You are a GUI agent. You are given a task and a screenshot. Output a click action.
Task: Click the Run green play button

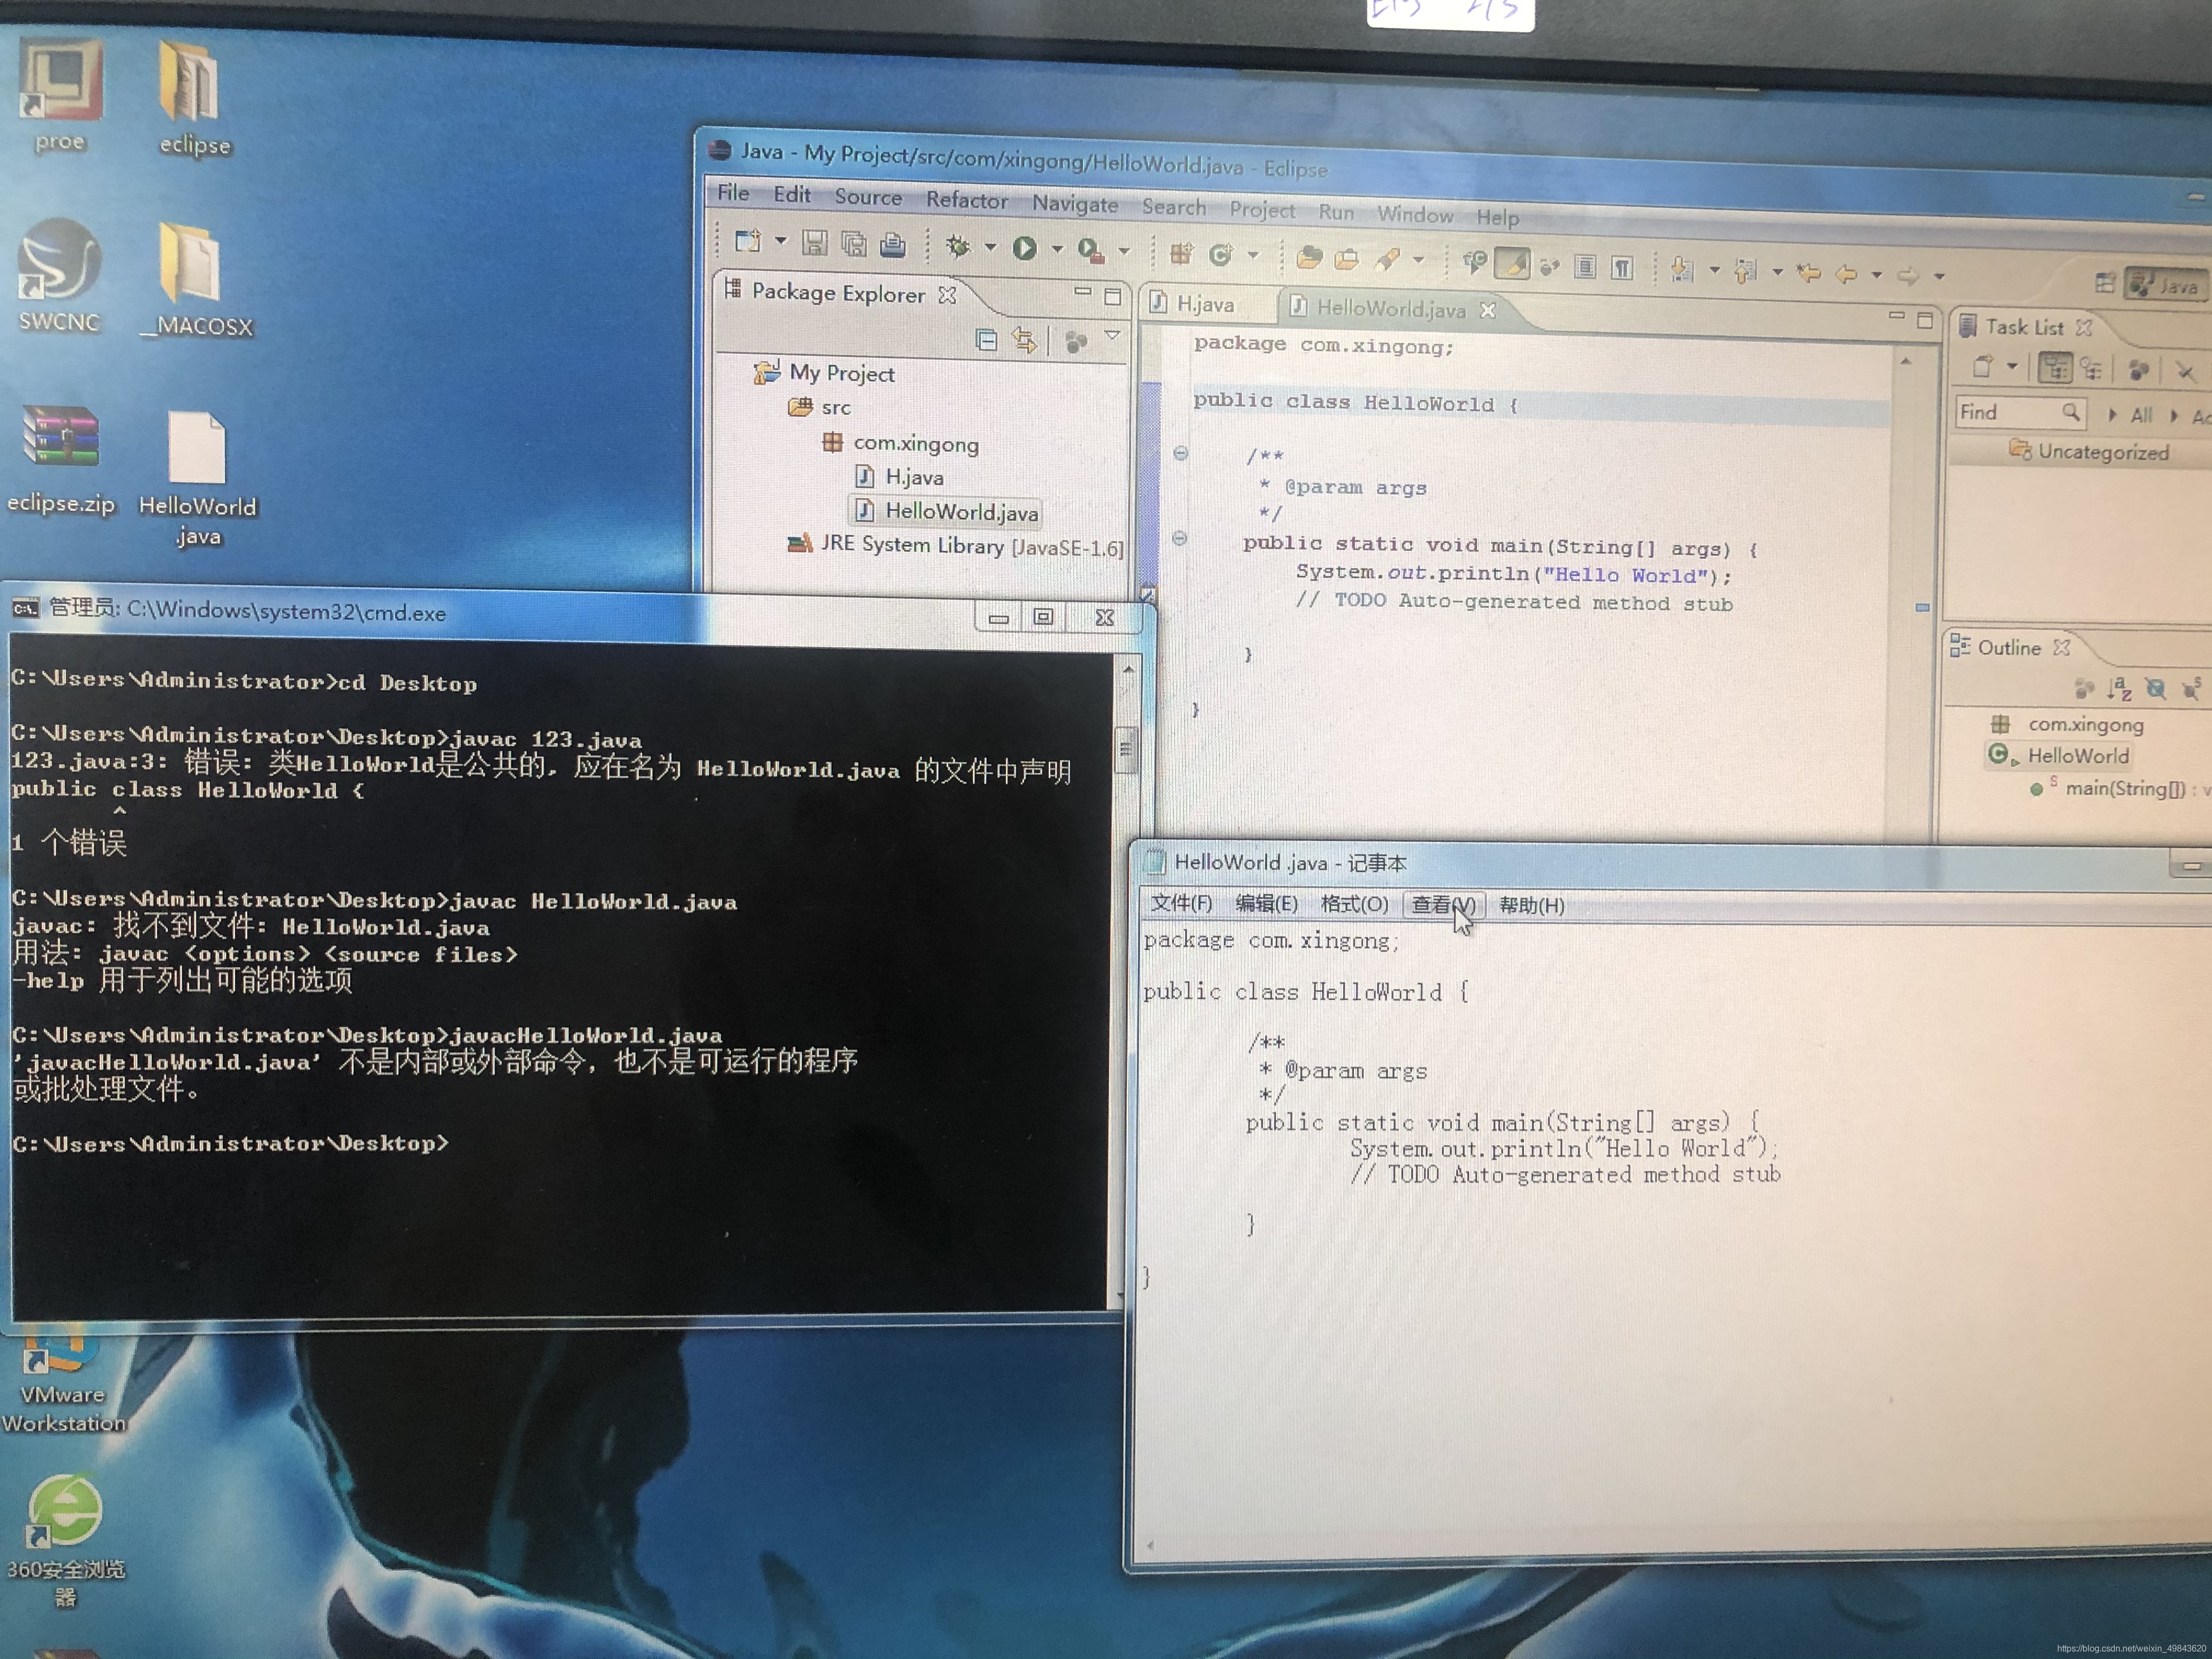click(x=1024, y=248)
